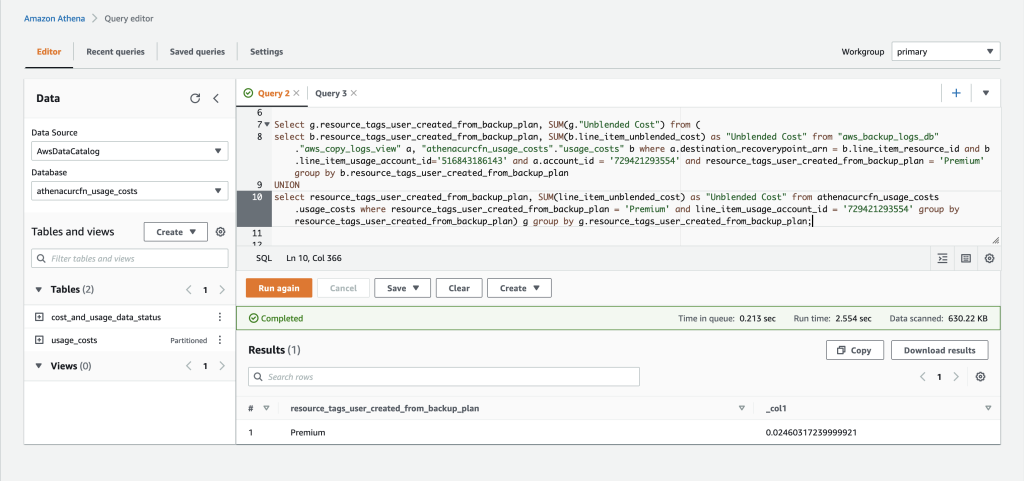Screen dimensions: 1024x481
Task: Click the editor keyboard shortcuts icon
Action: (x=966, y=258)
